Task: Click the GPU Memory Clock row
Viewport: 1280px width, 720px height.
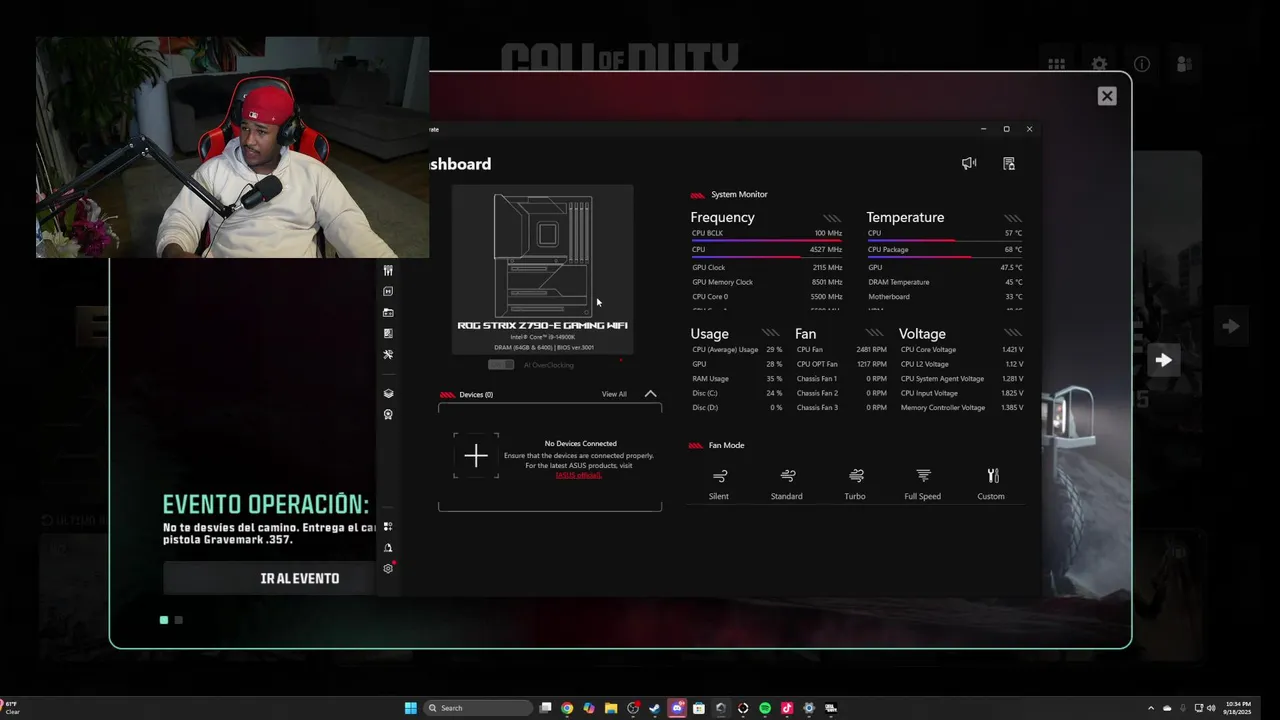Action: 767,282
